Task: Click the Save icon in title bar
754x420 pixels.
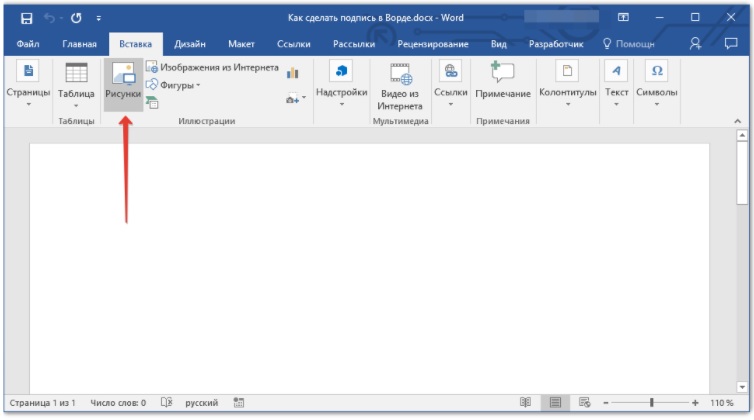Action: [27, 17]
